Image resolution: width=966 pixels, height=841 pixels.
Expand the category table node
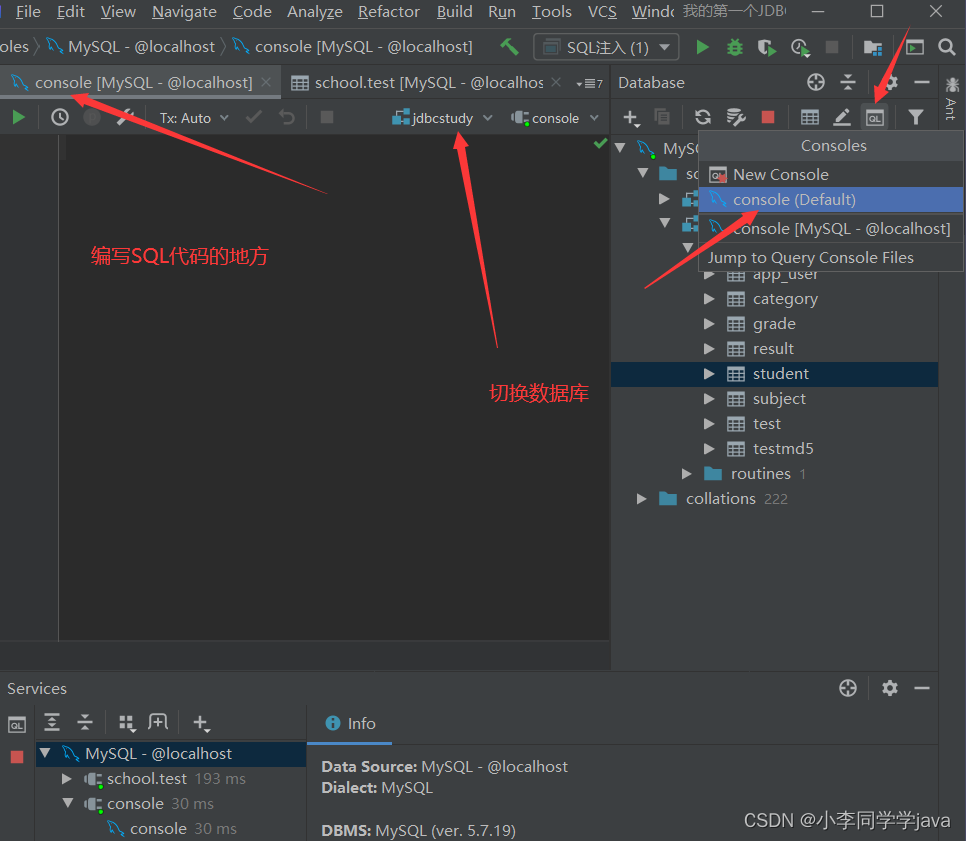point(709,299)
